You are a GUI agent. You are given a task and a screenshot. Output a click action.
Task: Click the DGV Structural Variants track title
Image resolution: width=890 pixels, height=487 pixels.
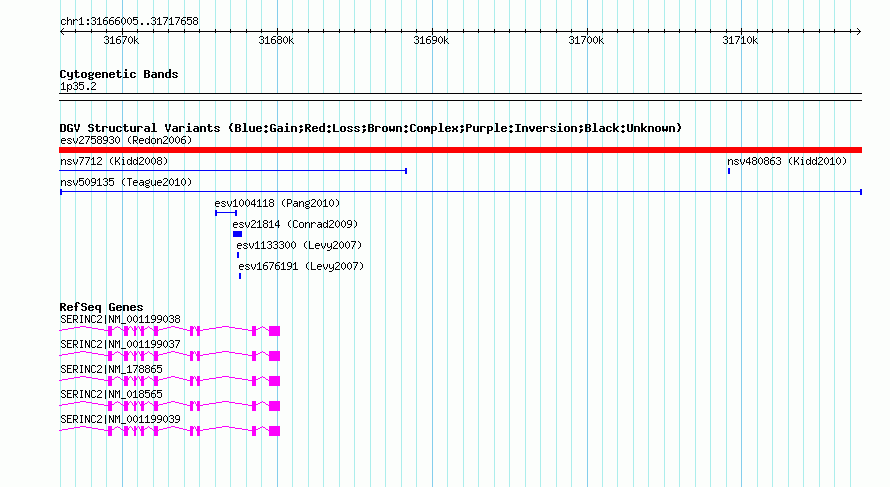pos(371,128)
